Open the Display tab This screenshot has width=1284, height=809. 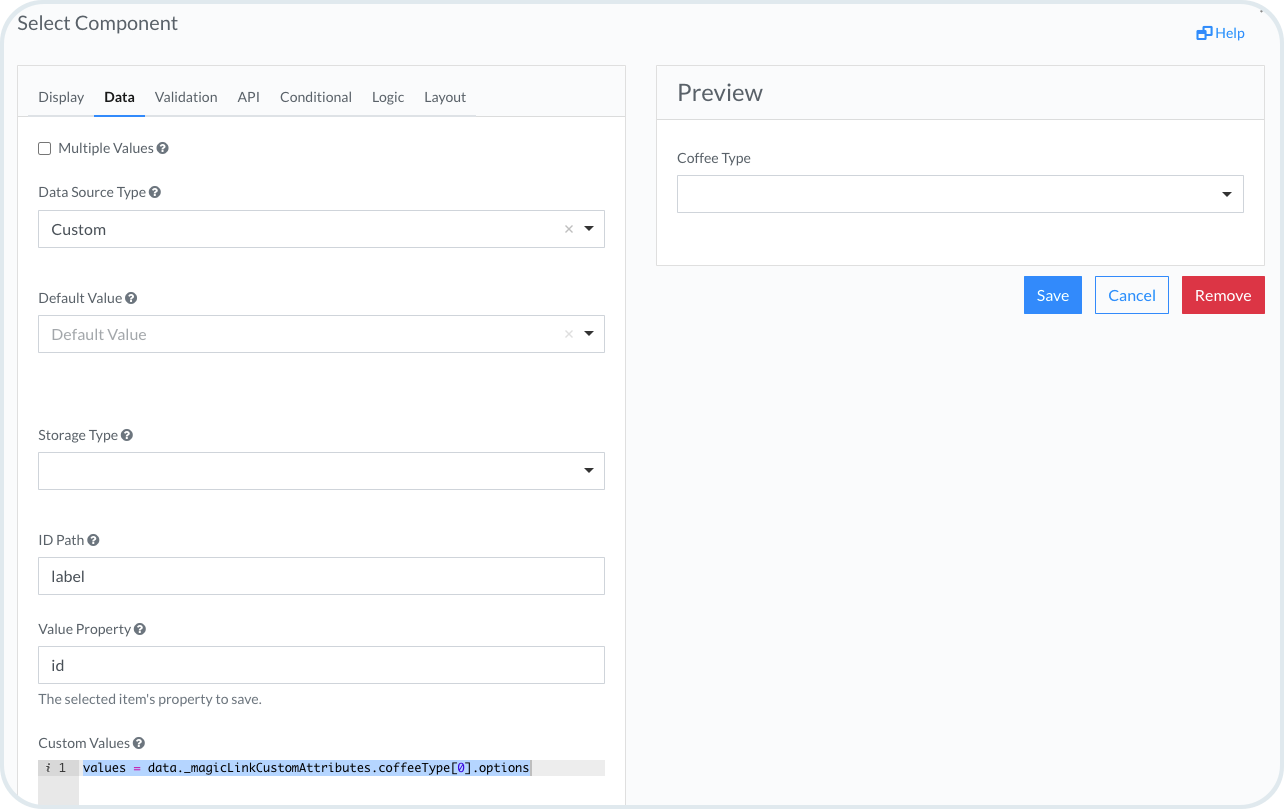tap(61, 97)
